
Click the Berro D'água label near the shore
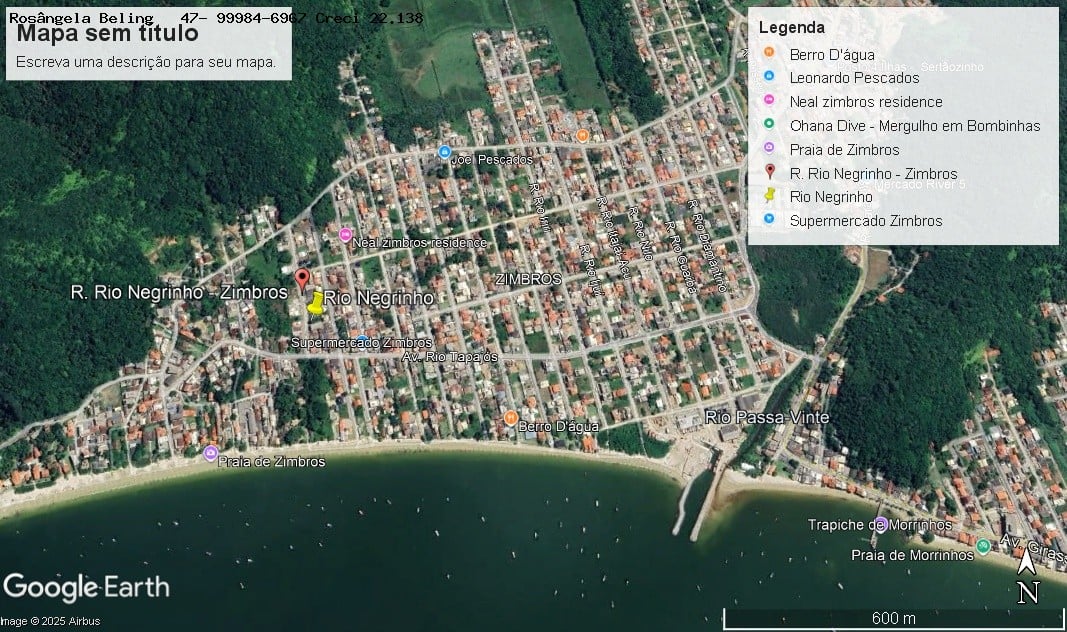coord(559,426)
